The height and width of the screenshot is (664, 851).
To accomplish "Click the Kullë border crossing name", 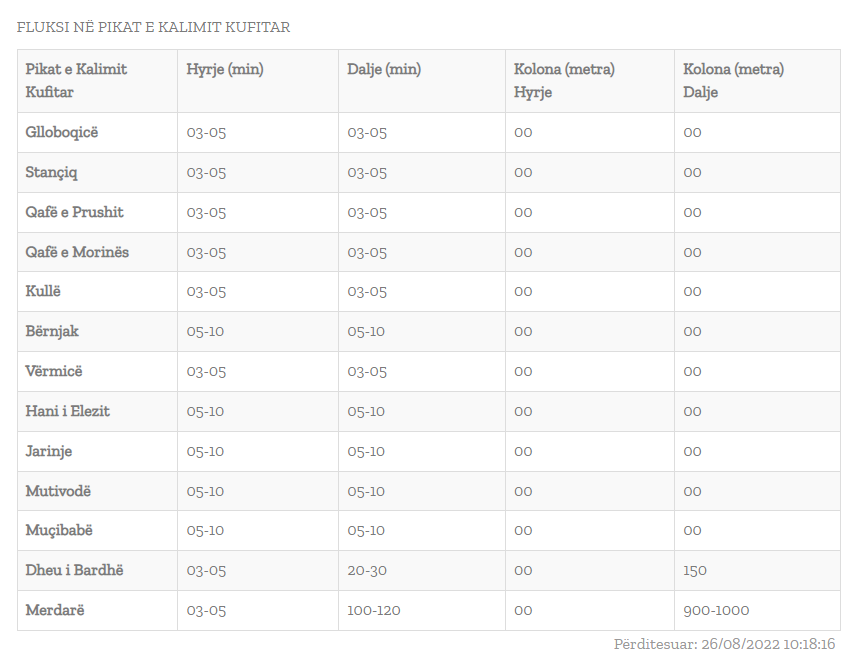I will pyautogui.click(x=43, y=291).
